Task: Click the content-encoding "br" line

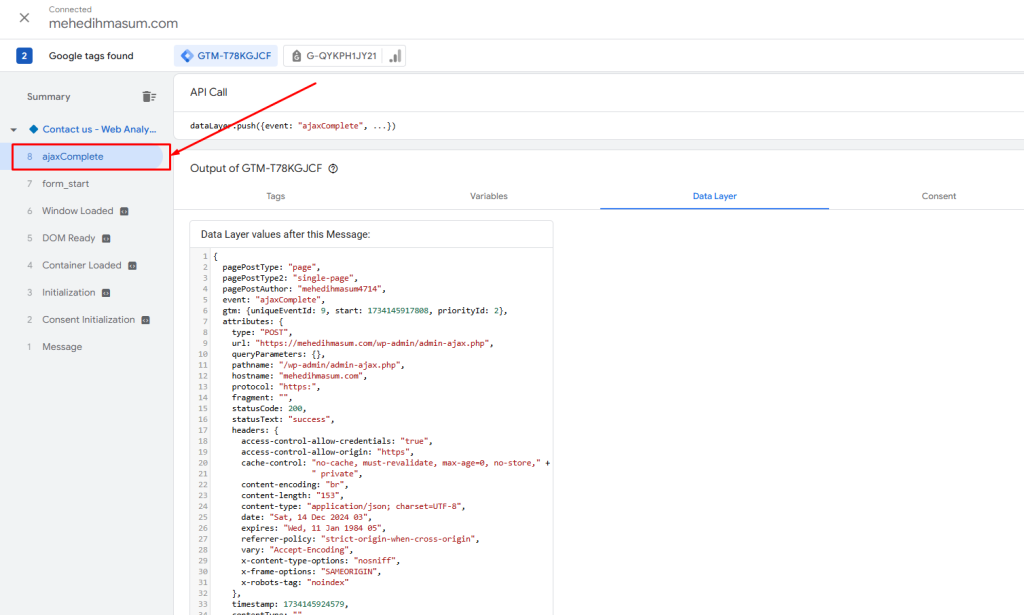Action: 295,485
